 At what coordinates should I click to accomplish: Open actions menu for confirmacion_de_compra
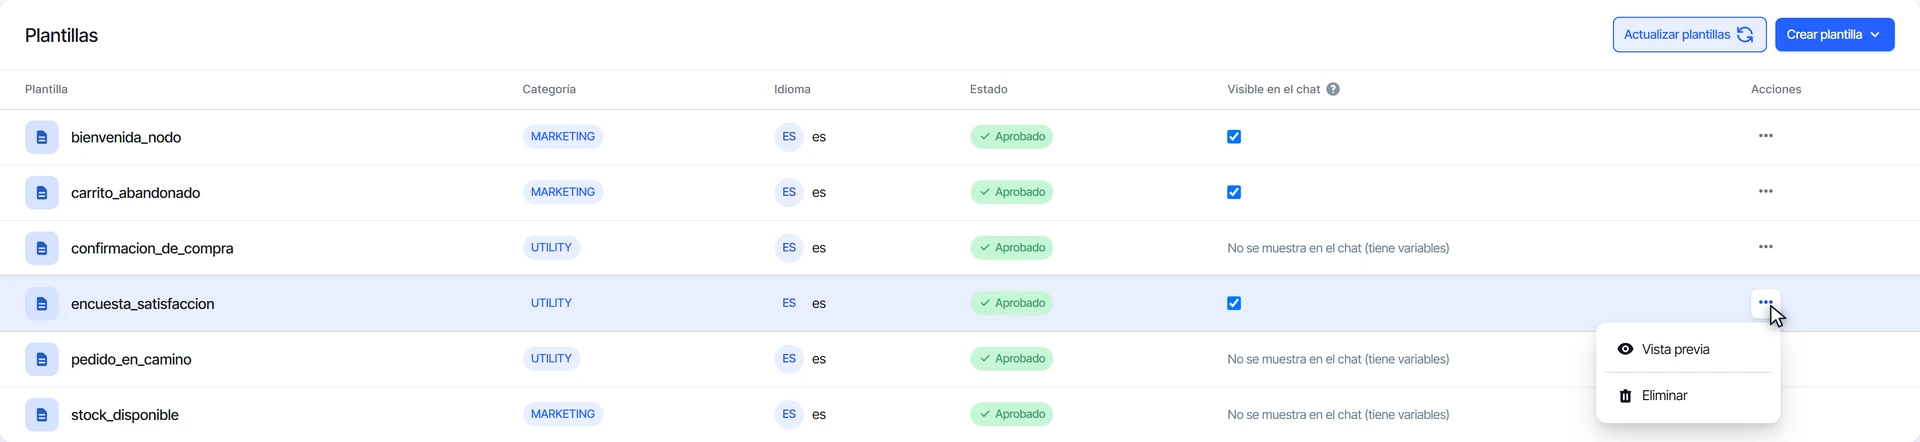point(1766,247)
